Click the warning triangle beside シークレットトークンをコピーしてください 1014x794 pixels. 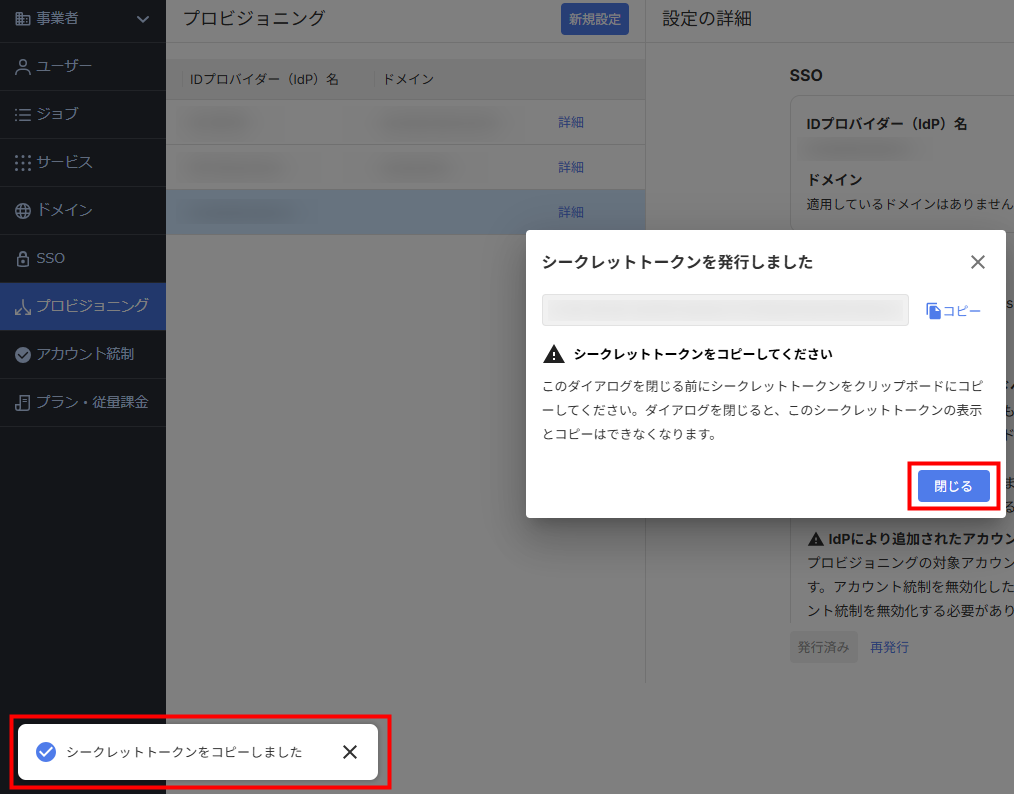[554, 354]
